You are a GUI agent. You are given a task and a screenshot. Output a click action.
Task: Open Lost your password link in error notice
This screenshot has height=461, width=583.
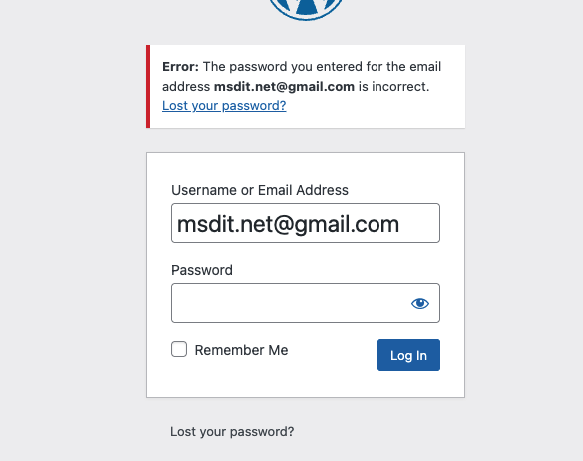coord(224,106)
